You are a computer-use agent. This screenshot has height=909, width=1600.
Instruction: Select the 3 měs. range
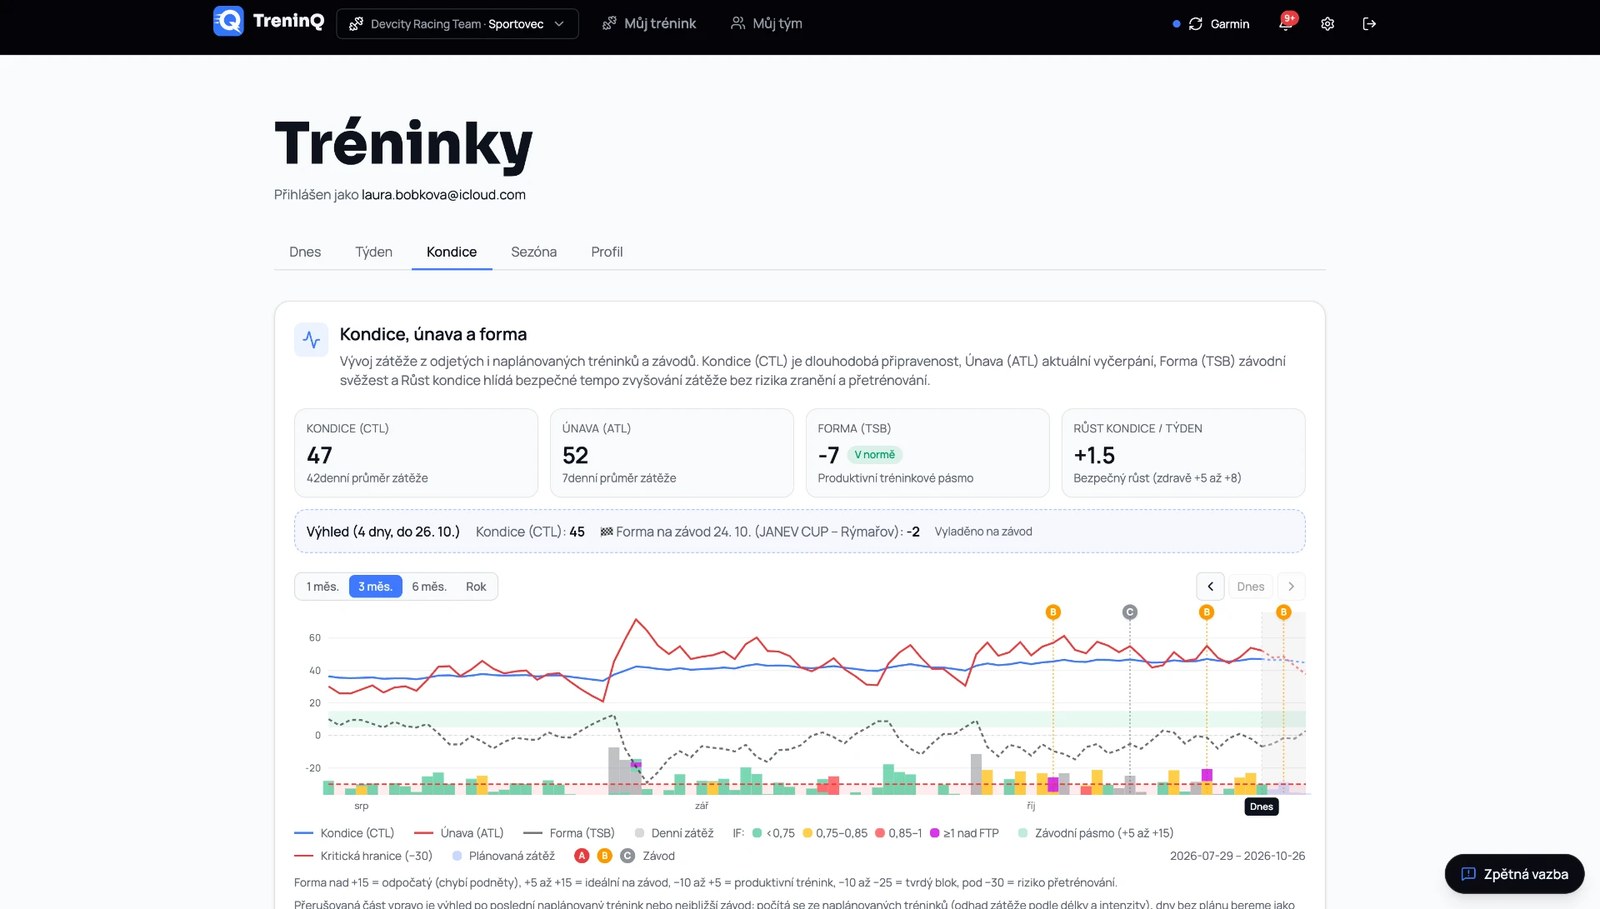tap(375, 587)
